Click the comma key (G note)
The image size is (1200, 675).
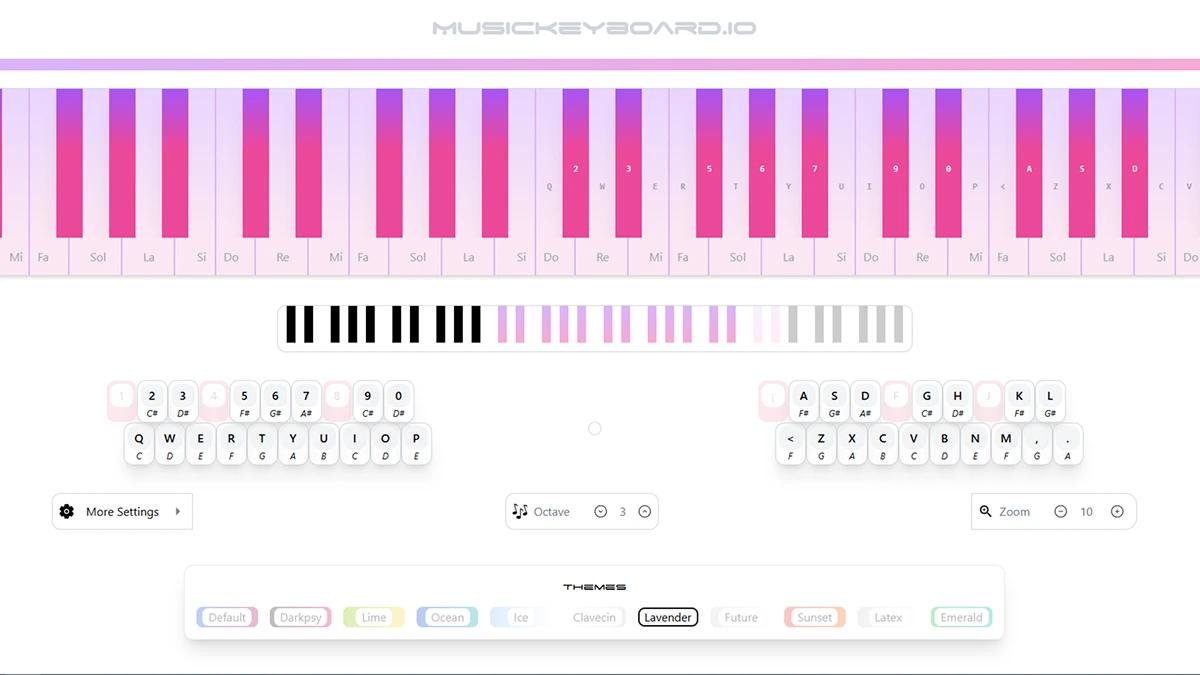pyautogui.click(x=1037, y=444)
